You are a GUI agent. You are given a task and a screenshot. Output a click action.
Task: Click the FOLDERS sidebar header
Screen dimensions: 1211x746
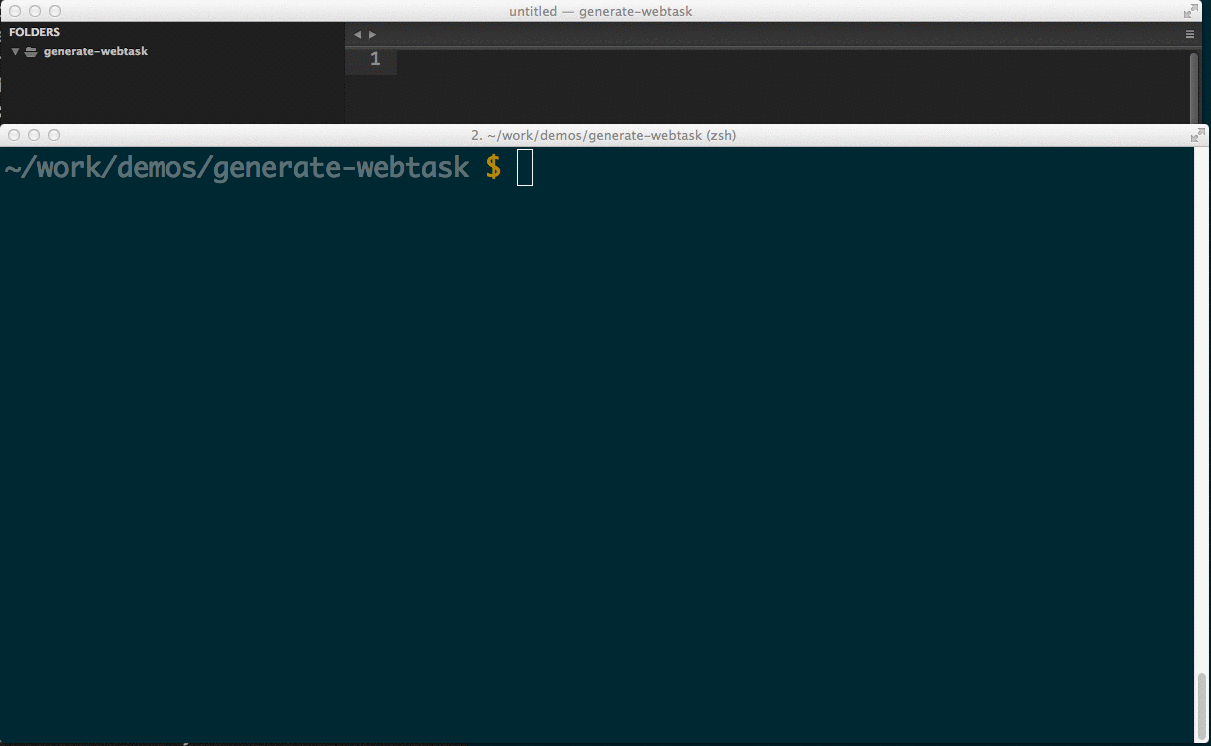point(35,32)
